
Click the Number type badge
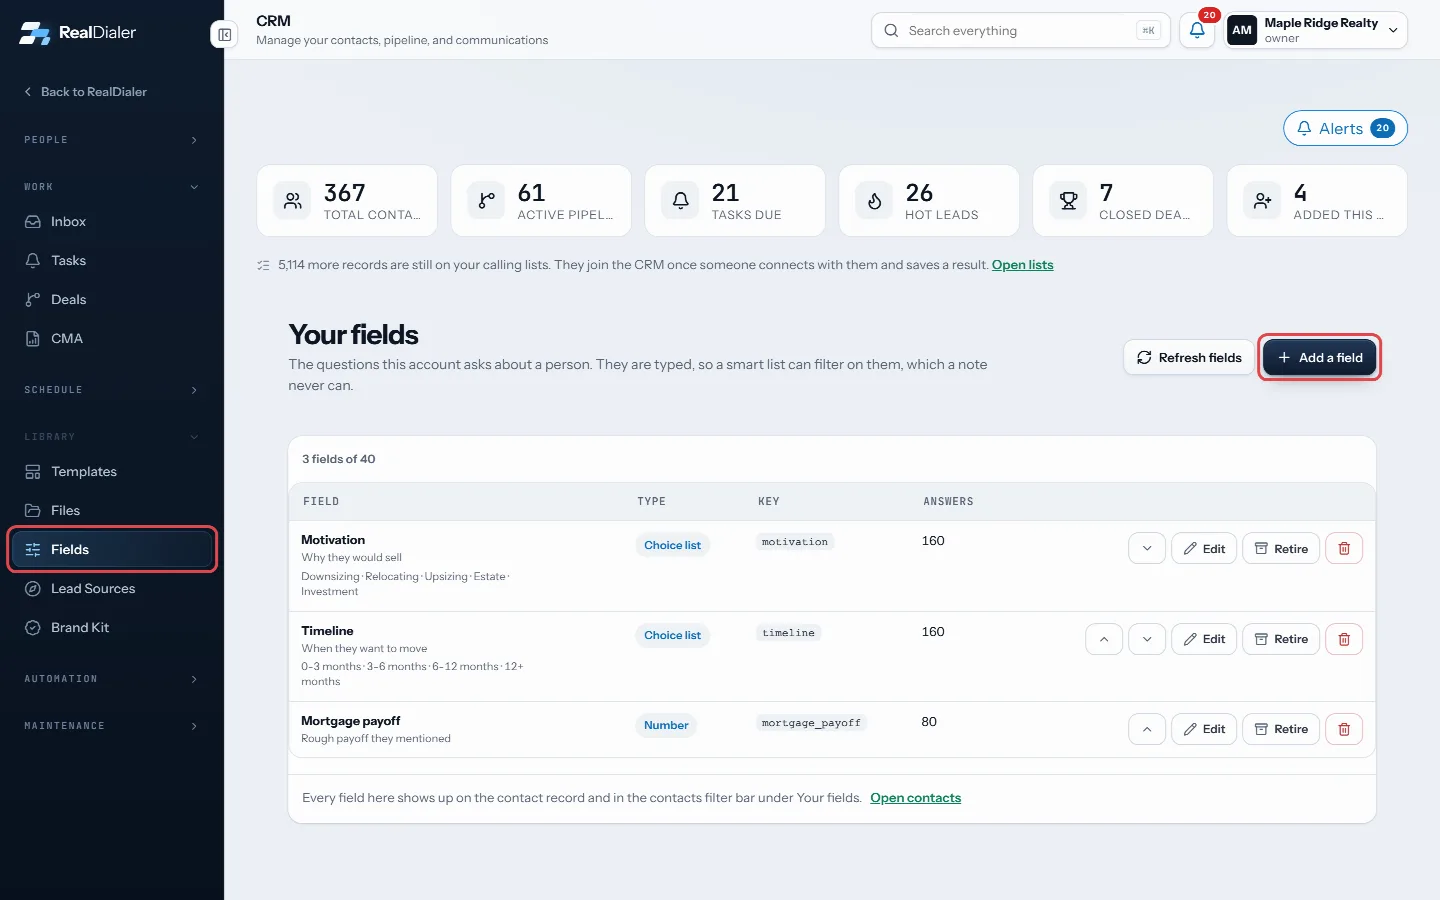point(666,726)
